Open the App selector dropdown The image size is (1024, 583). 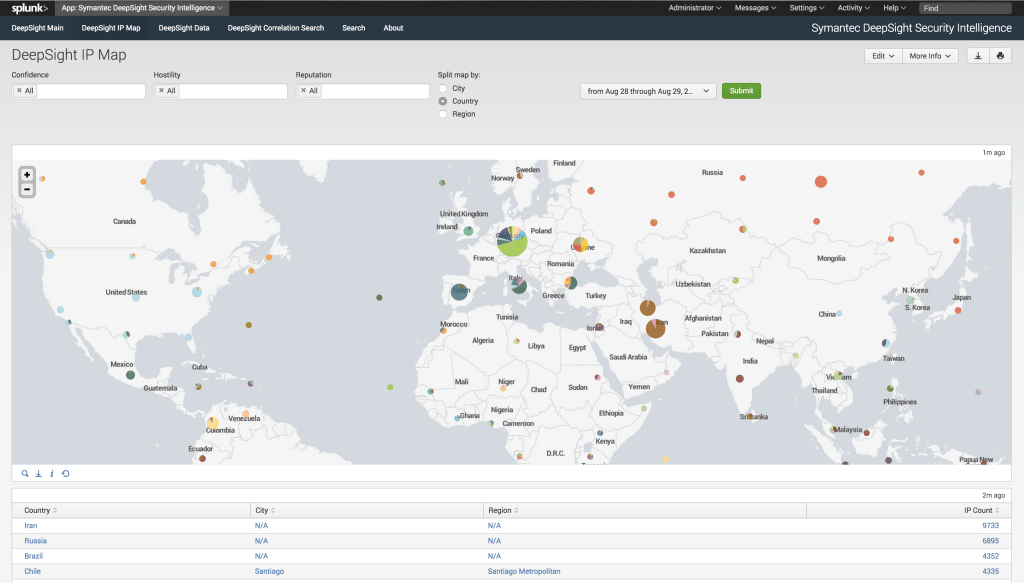coord(142,8)
